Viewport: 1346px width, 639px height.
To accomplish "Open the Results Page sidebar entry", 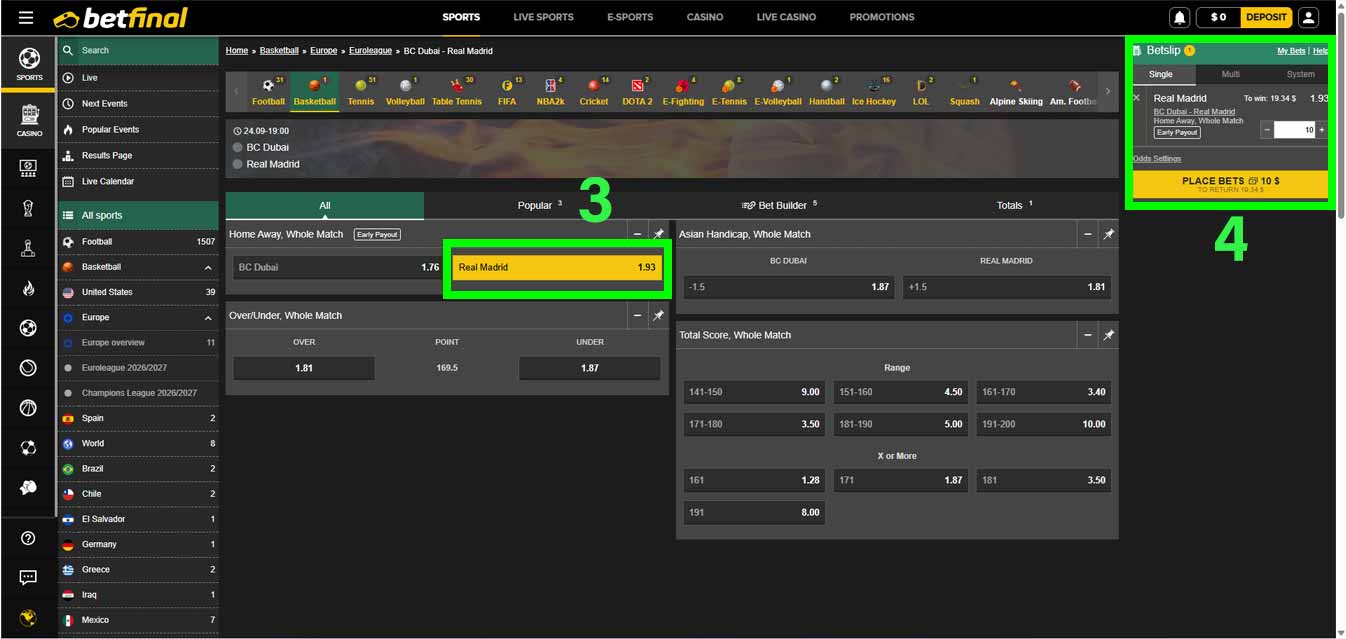I will pos(138,155).
